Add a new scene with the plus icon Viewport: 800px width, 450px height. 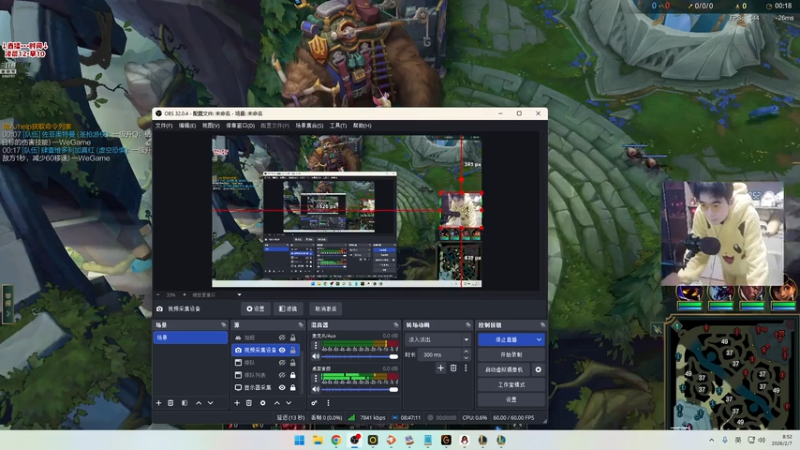[x=159, y=403]
